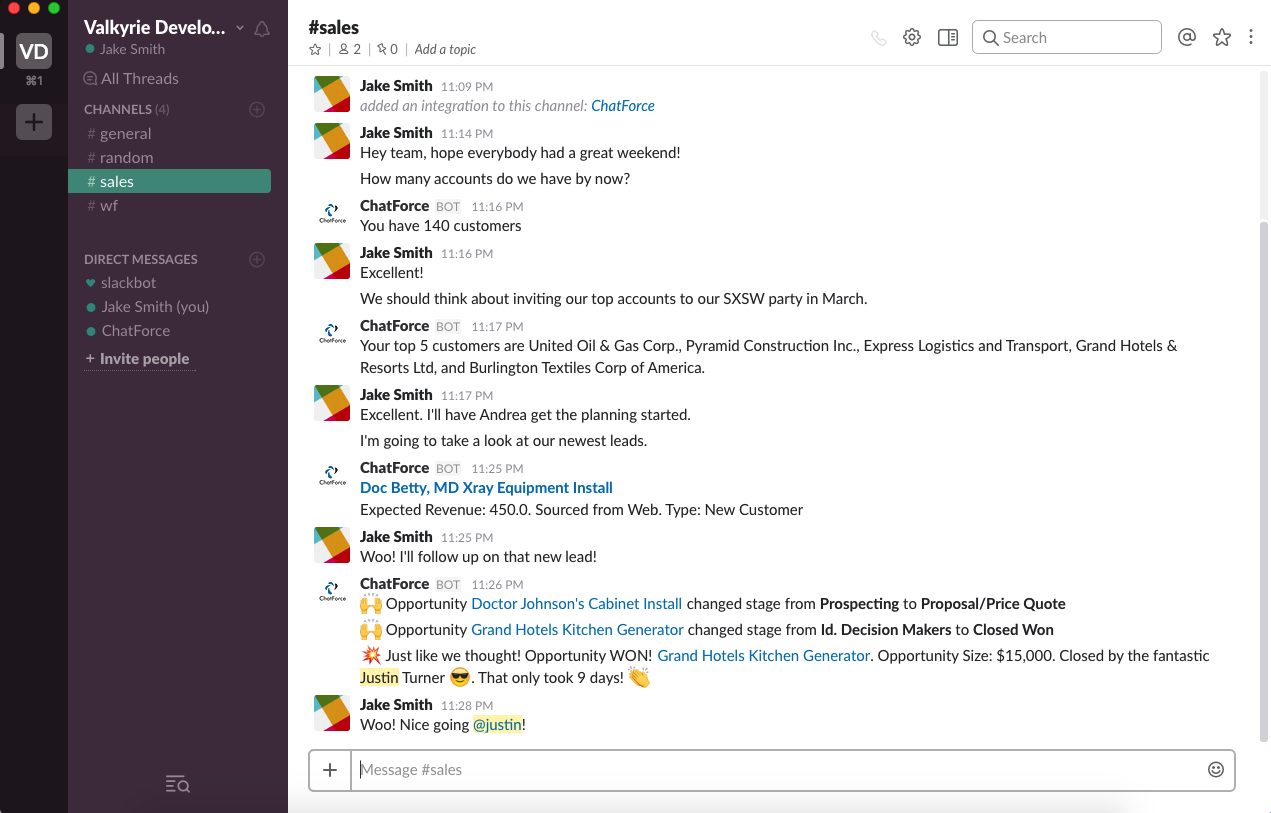This screenshot has height=813, width=1271.
Task: Click the #sales channel title
Action: coord(334,27)
